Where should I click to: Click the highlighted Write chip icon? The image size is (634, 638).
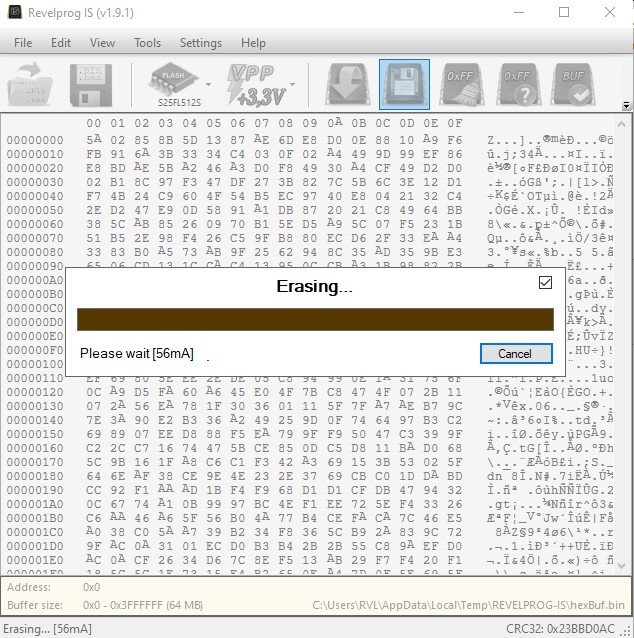[x=404, y=84]
